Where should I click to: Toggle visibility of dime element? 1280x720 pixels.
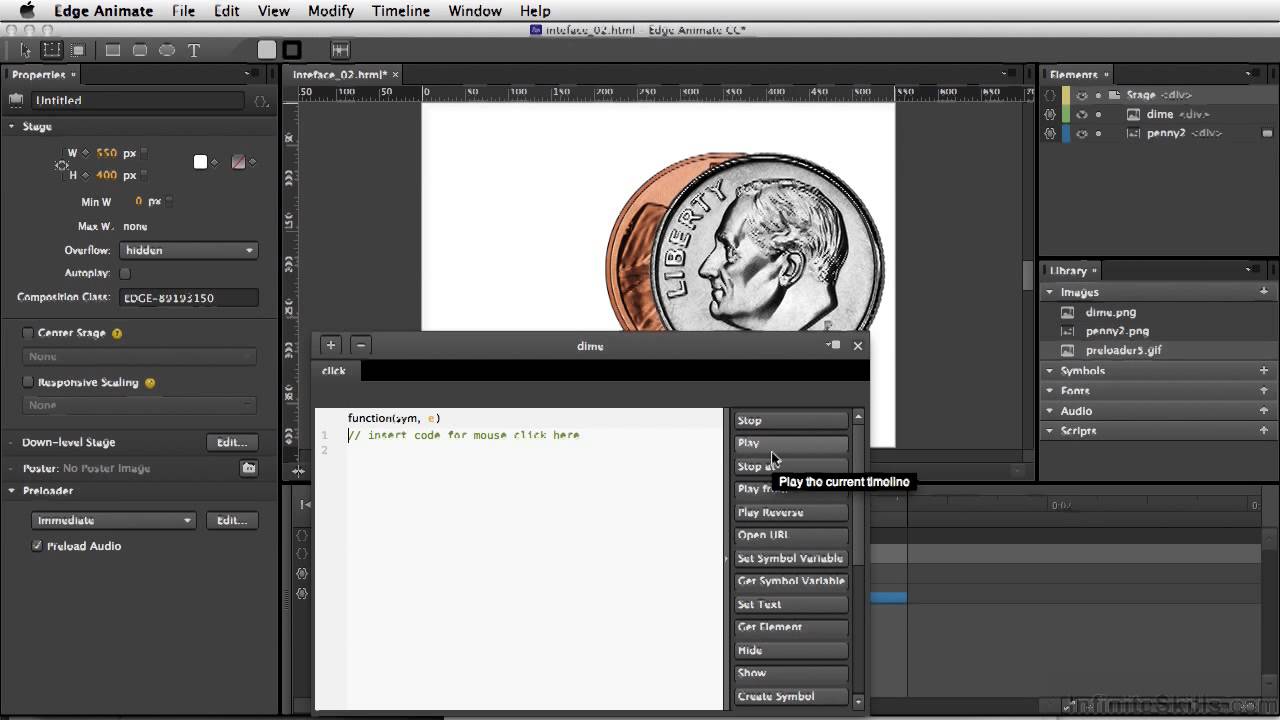point(1081,114)
